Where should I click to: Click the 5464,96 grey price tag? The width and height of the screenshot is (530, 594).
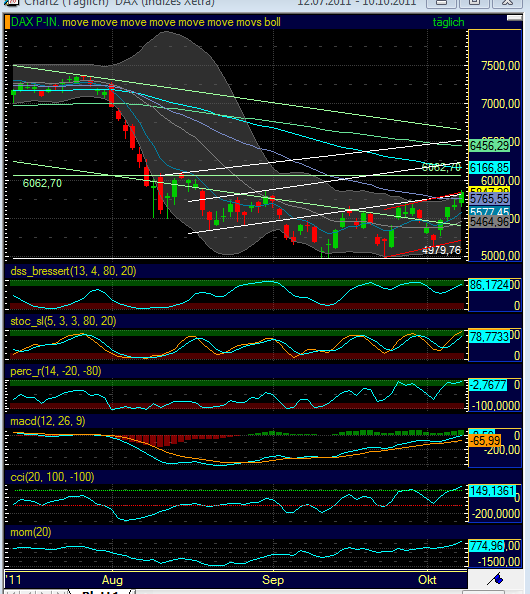489,222
